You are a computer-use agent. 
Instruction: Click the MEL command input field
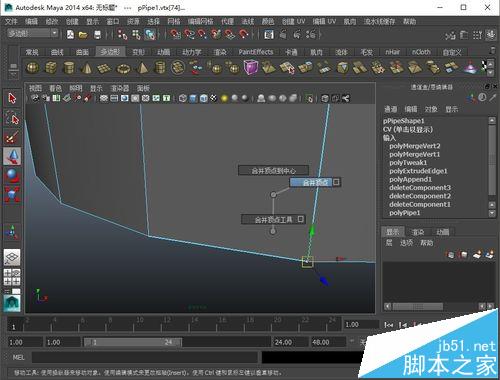coord(145,357)
